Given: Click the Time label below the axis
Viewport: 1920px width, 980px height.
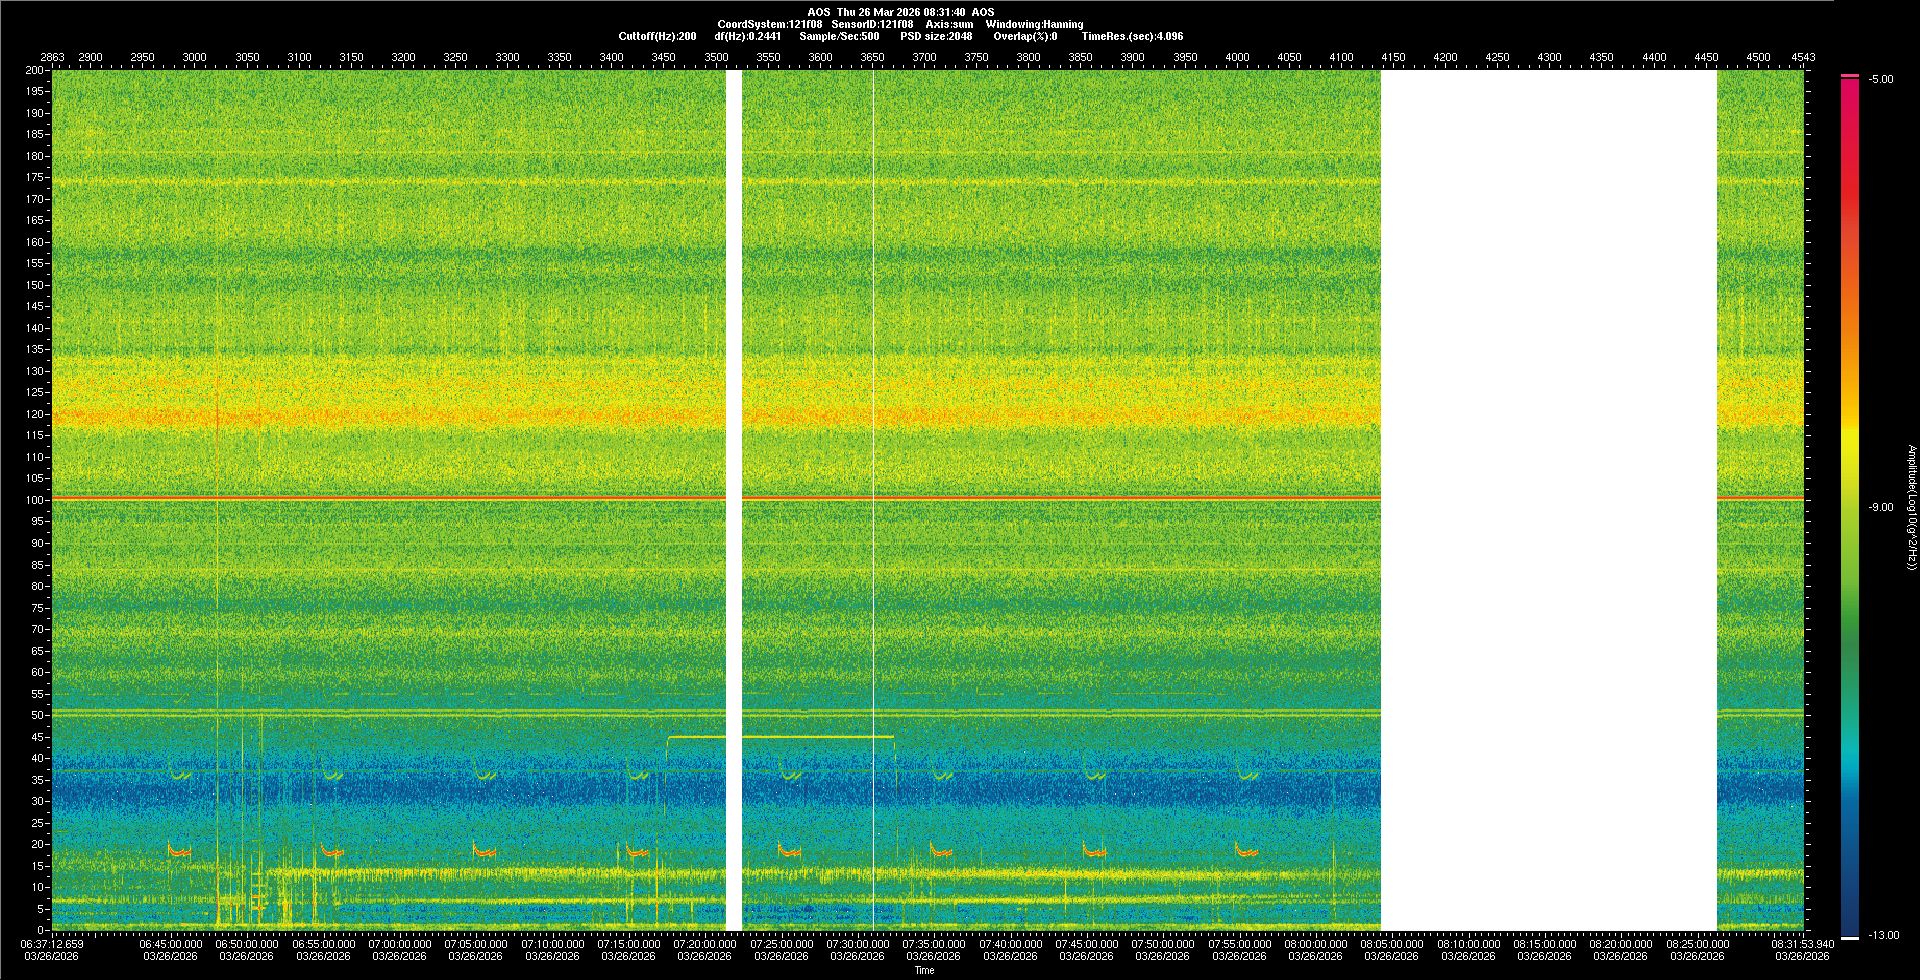Looking at the screenshot, I should coord(924,970).
